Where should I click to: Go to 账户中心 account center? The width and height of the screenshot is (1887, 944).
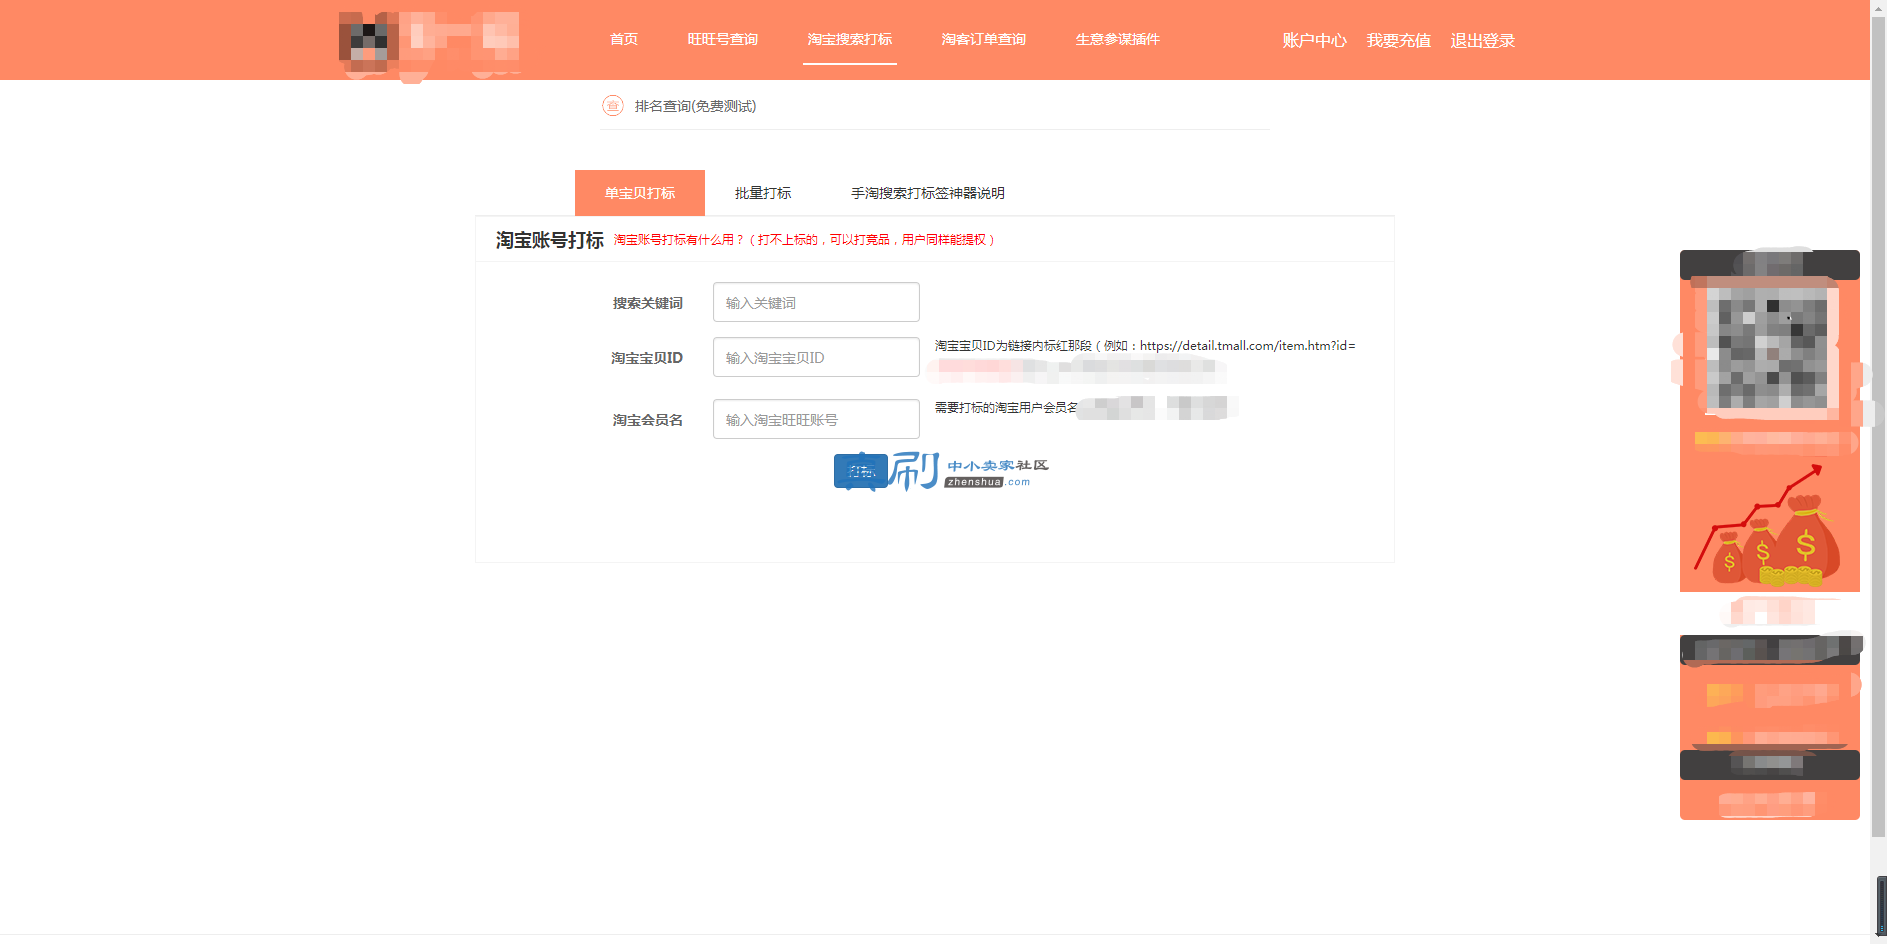[1315, 40]
